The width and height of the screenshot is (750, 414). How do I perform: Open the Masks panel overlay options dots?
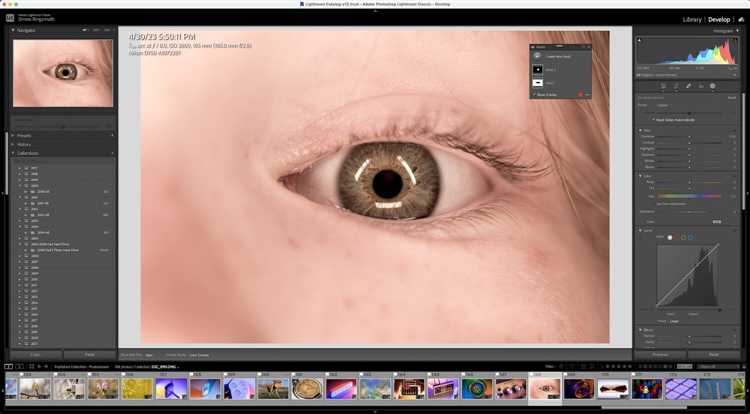coord(587,95)
